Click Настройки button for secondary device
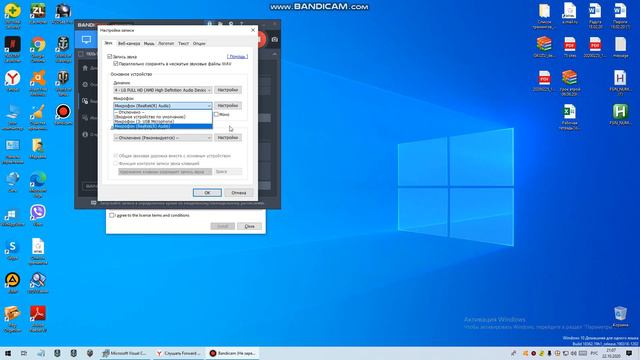The width and height of the screenshot is (640, 360). pos(228,138)
